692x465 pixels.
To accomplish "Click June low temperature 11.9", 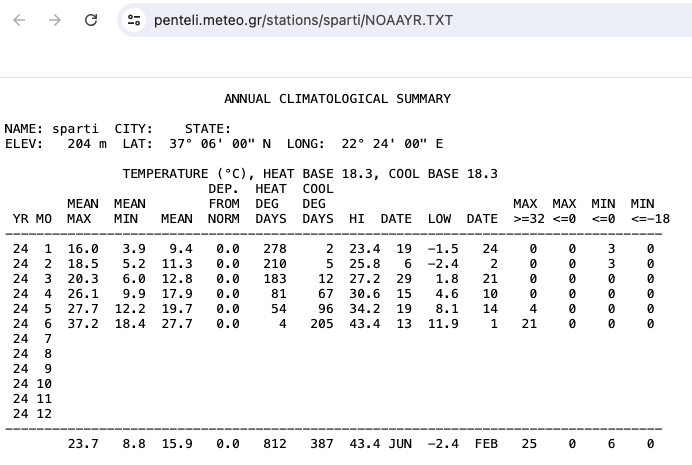I will [443, 324].
